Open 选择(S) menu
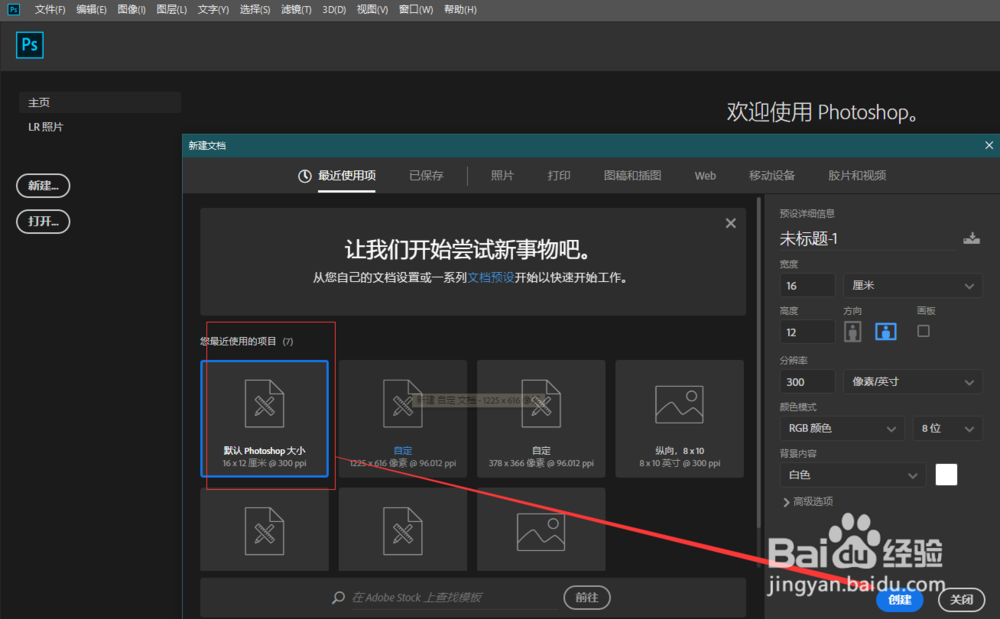The width and height of the screenshot is (1000, 619). 254,10
